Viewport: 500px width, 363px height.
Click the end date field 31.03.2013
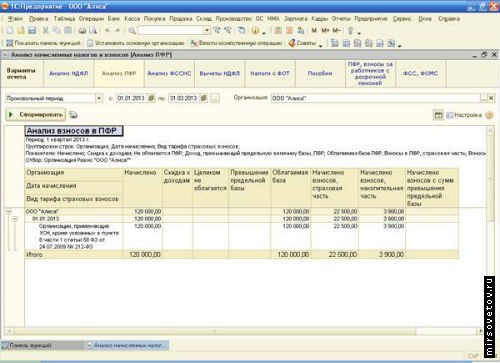click(183, 98)
